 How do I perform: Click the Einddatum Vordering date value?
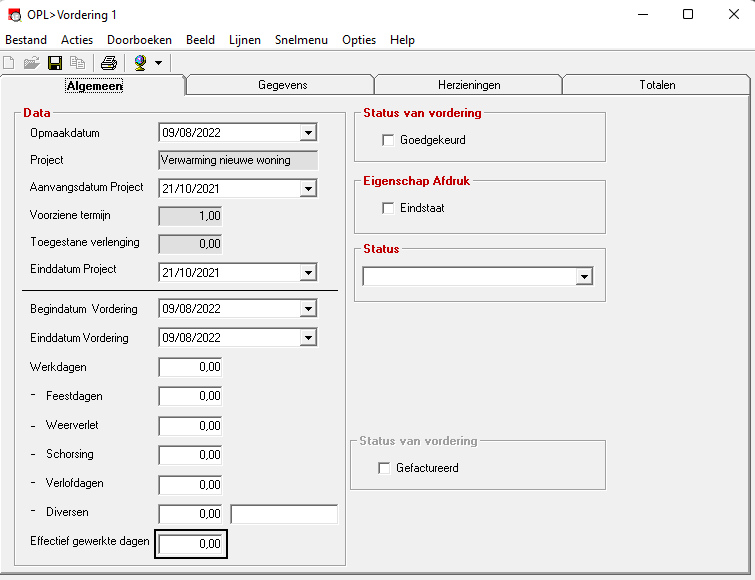191,338
